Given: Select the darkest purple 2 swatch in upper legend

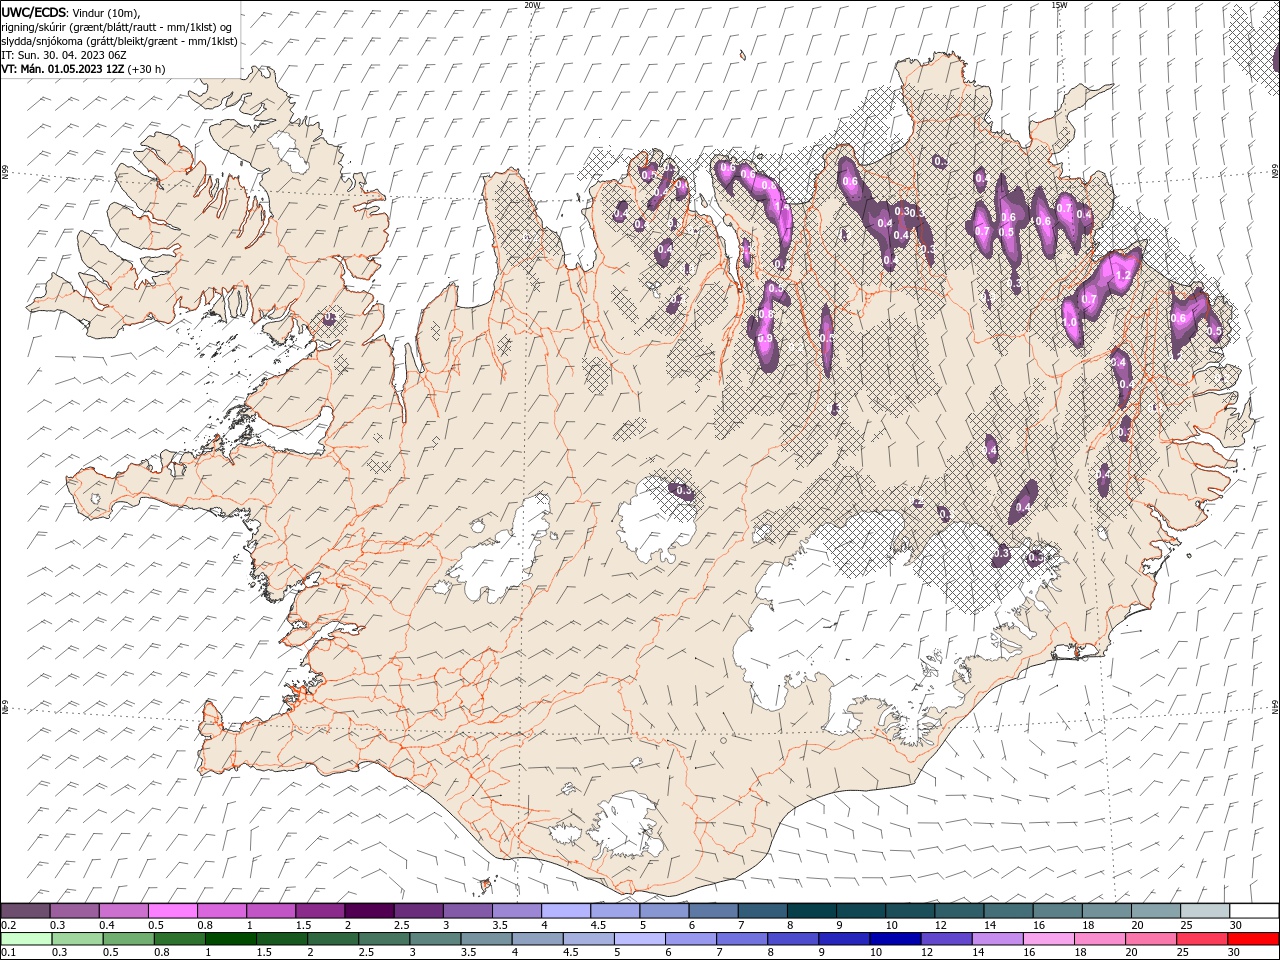Looking at the screenshot, I should click(369, 910).
